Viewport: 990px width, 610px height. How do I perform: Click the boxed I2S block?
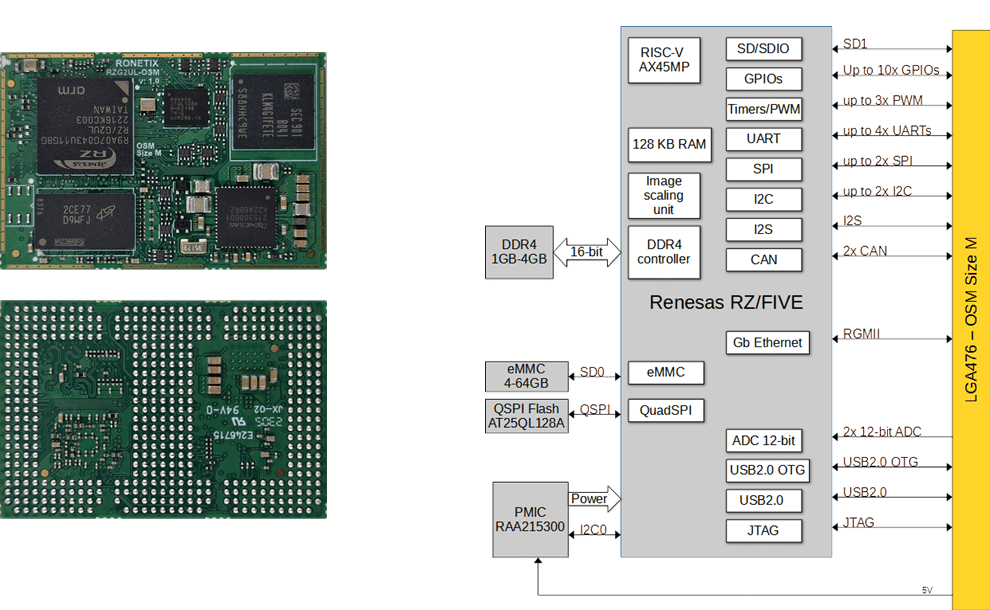click(763, 230)
